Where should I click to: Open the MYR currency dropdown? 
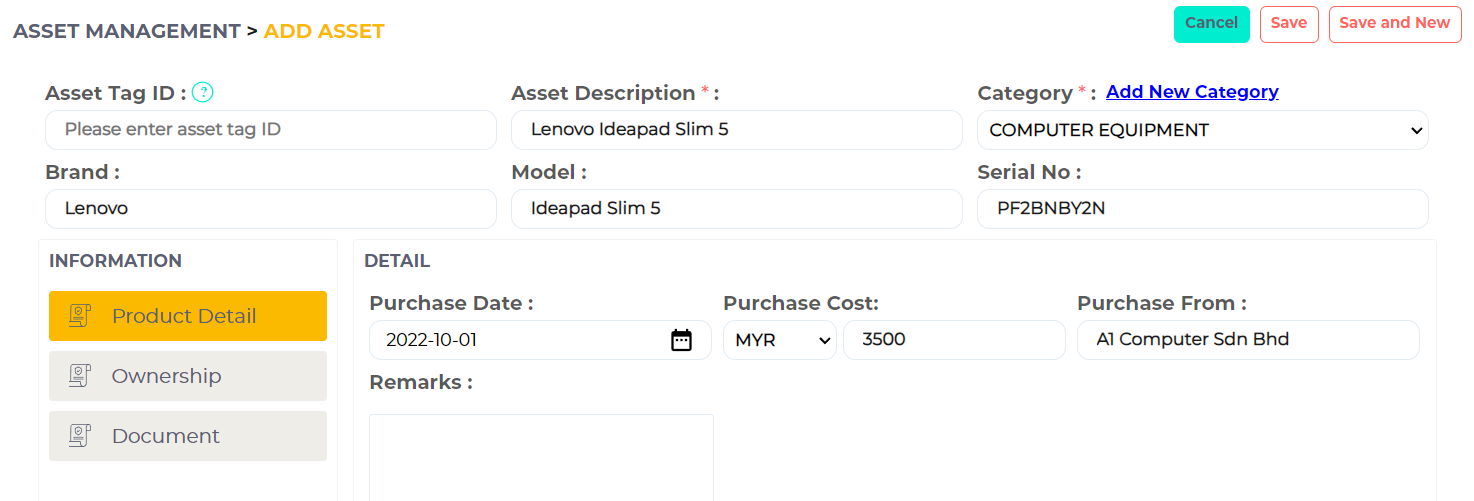pos(780,340)
